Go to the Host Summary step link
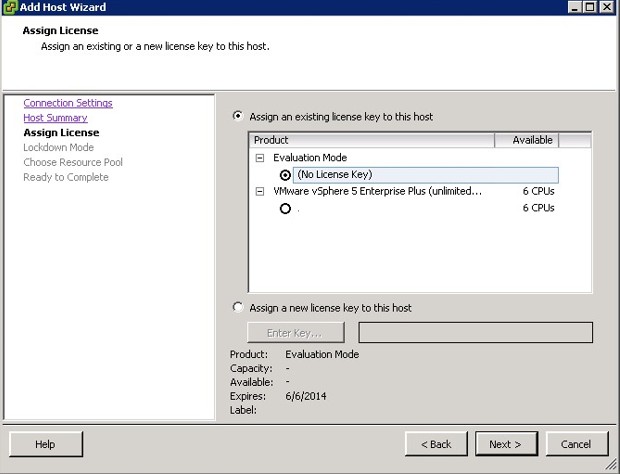The width and height of the screenshot is (620, 474). [x=55, y=118]
